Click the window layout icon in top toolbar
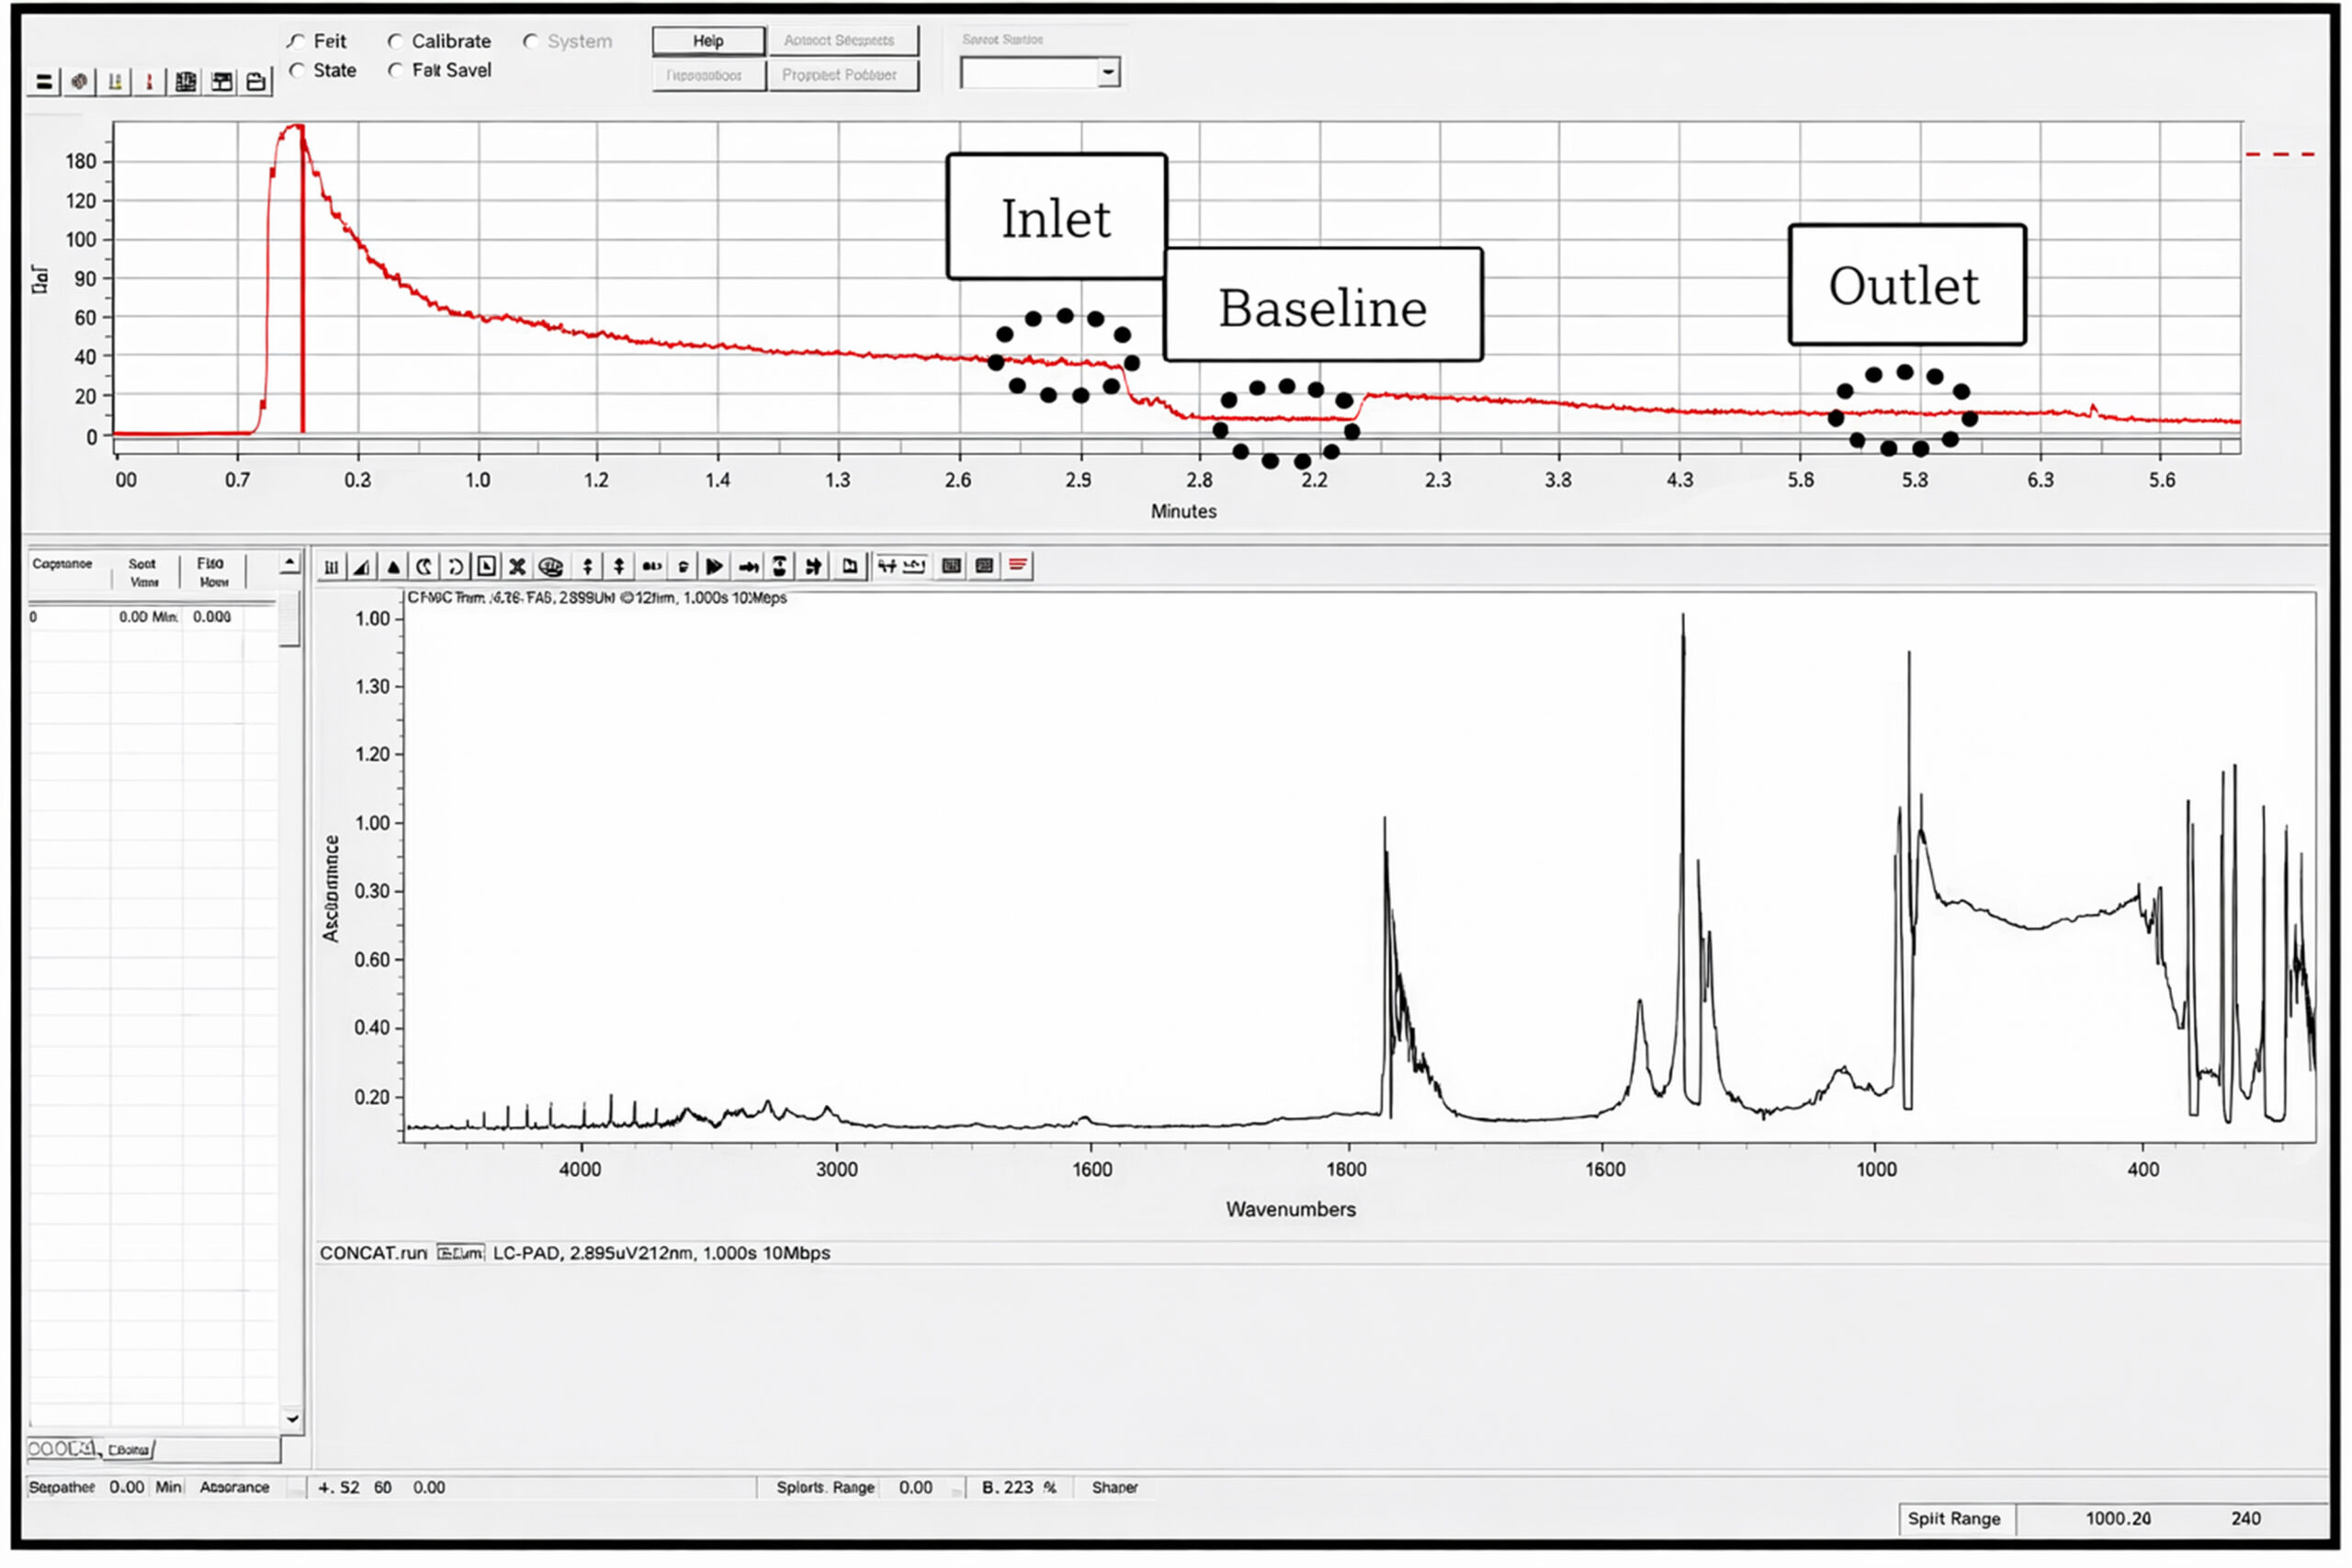2352x1568 pixels. (x=221, y=82)
